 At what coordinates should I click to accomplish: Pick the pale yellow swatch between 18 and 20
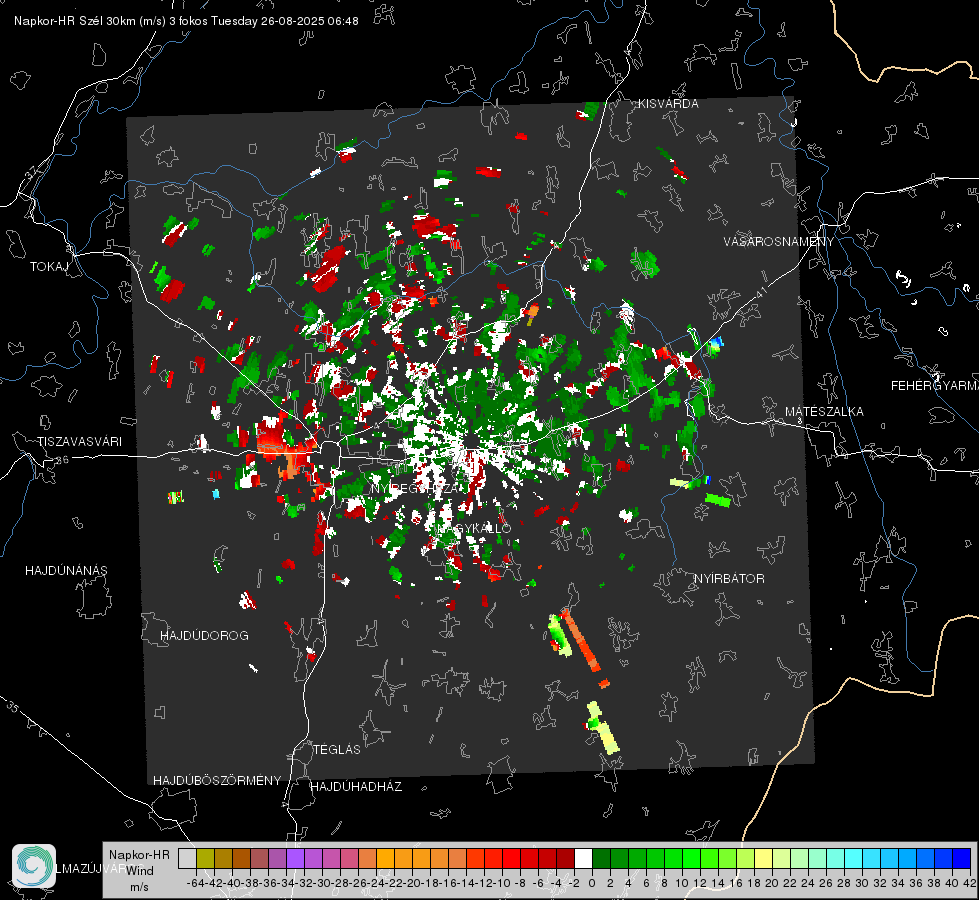[x=763, y=859]
